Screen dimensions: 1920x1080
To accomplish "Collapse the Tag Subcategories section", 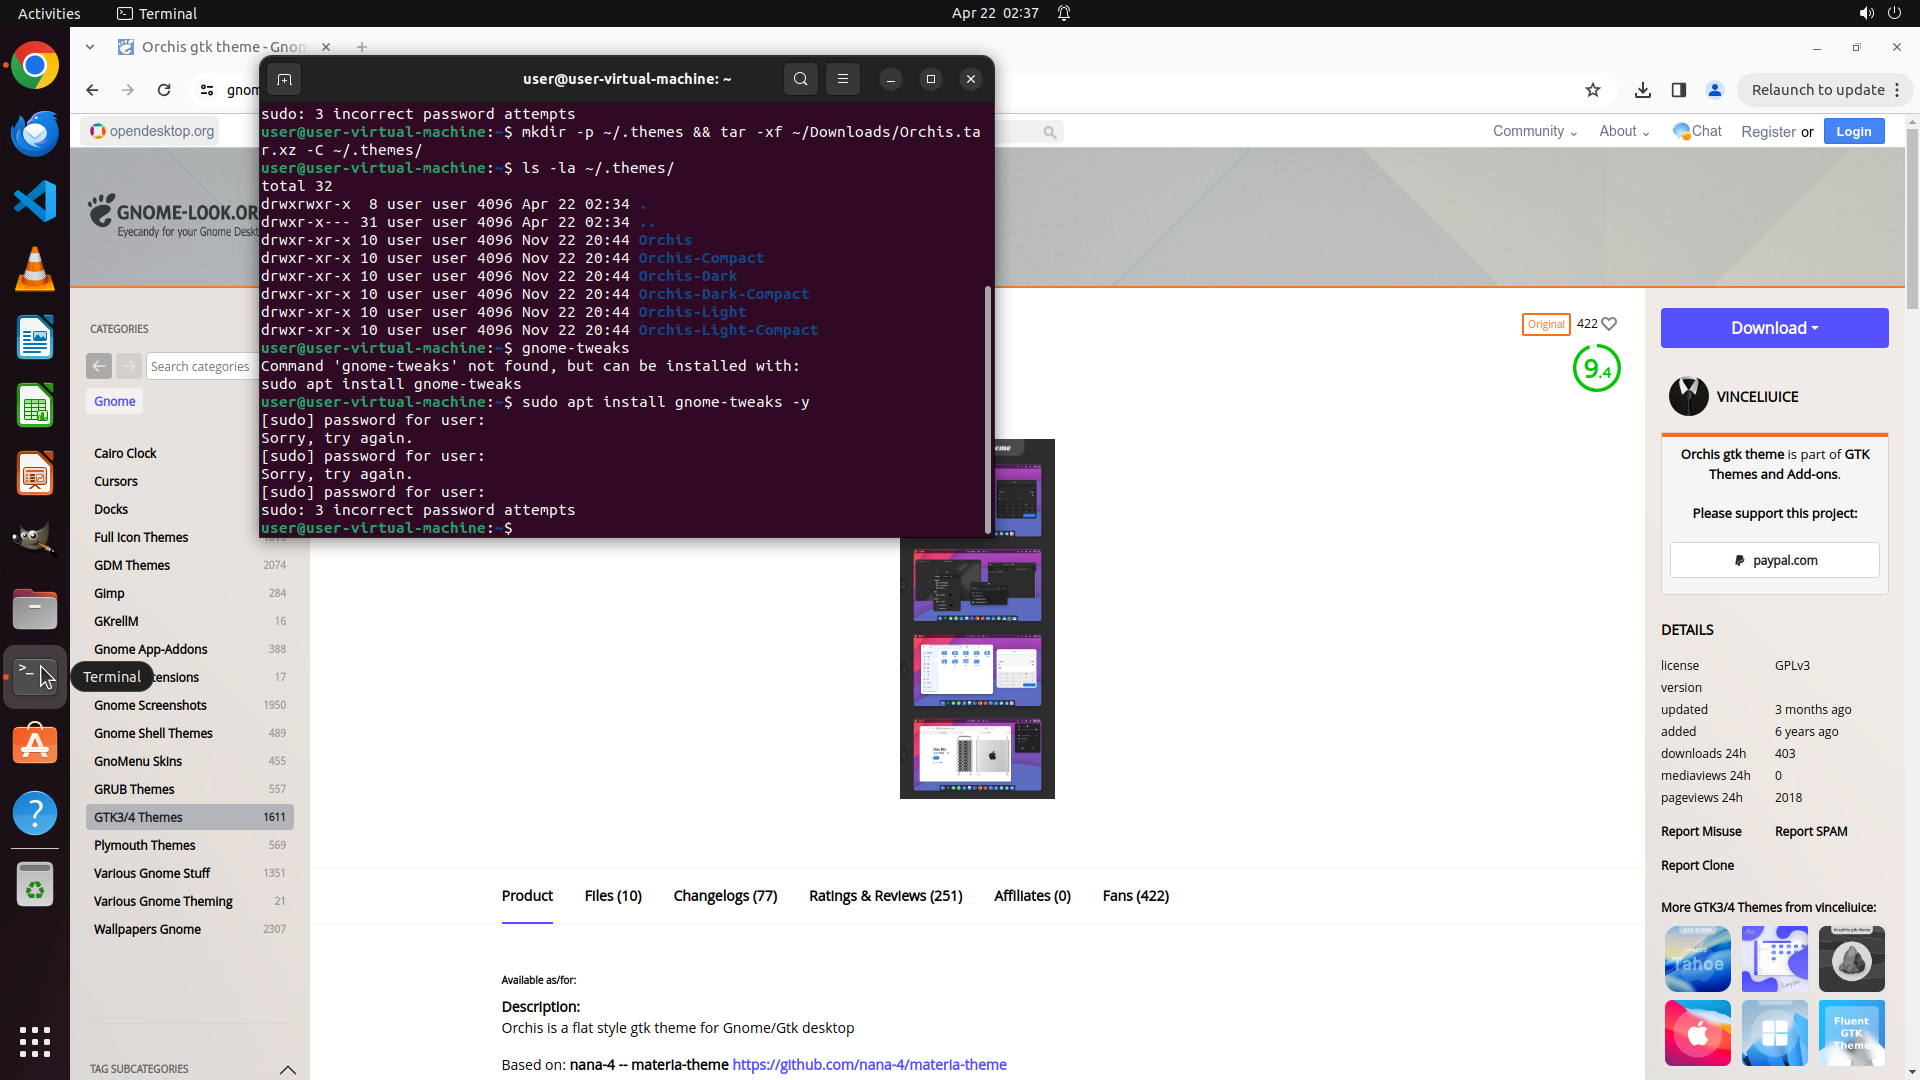I will click(288, 1069).
